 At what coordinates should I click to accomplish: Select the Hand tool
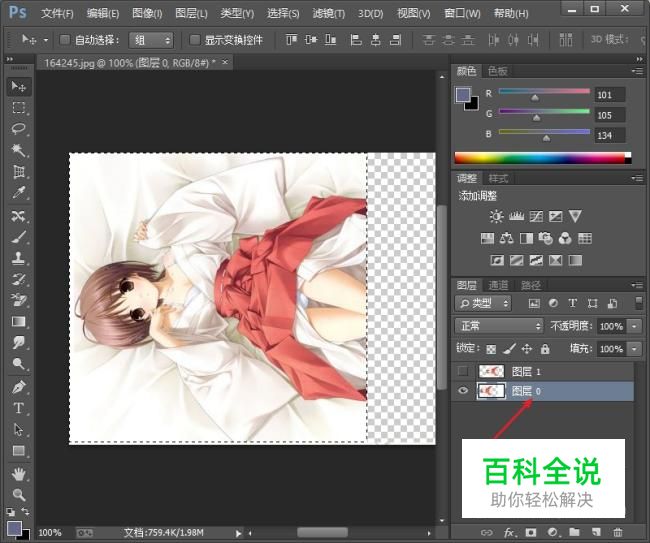pos(19,474)
